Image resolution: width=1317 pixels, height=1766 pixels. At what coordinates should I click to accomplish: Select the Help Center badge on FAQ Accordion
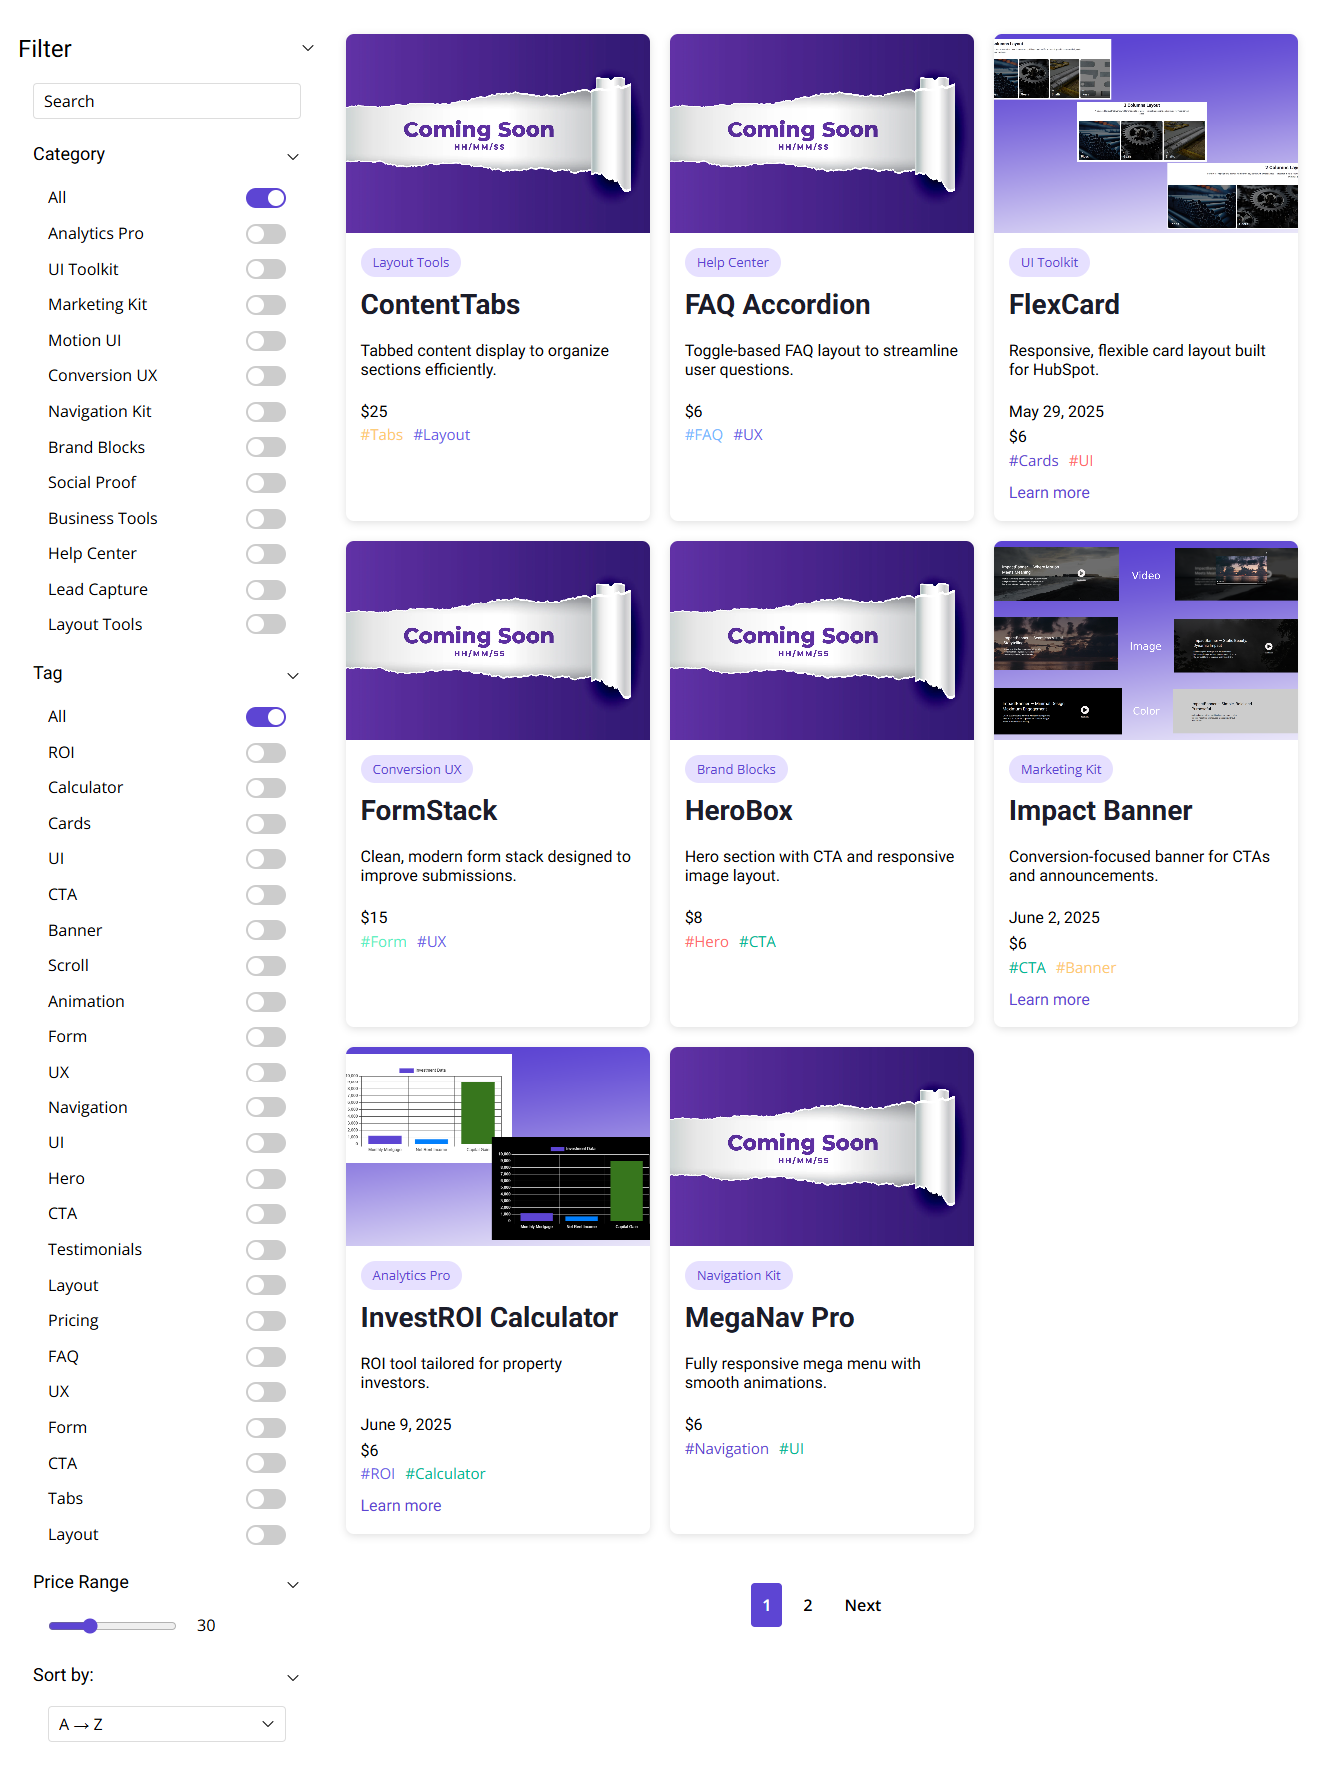pyautogui.click(x=732, y=263)
